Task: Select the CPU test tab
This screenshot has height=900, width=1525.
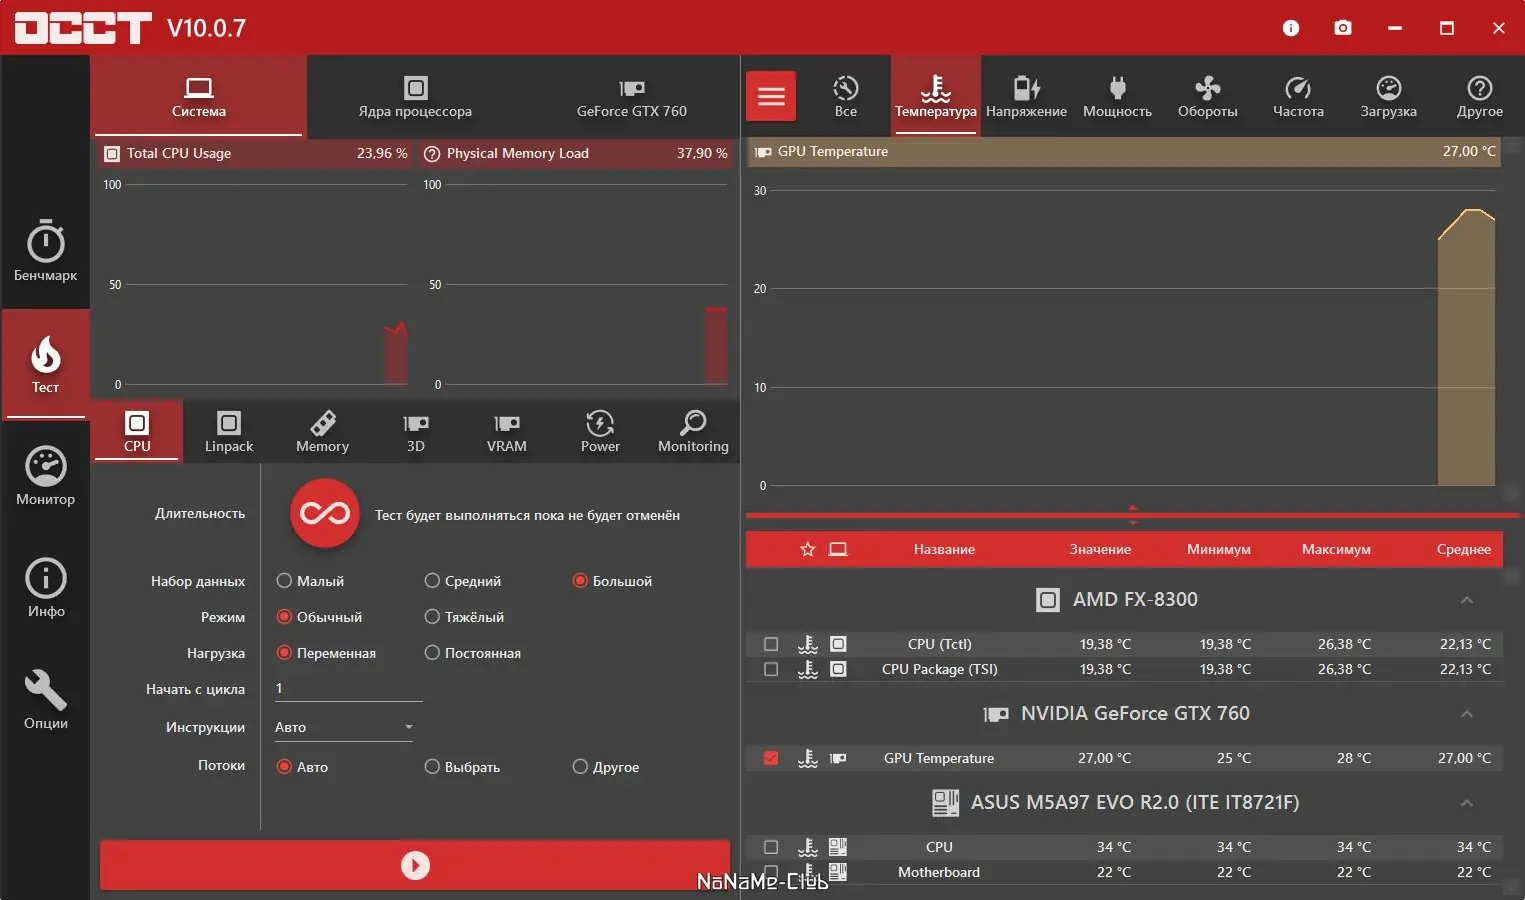Action: [137, 431]
